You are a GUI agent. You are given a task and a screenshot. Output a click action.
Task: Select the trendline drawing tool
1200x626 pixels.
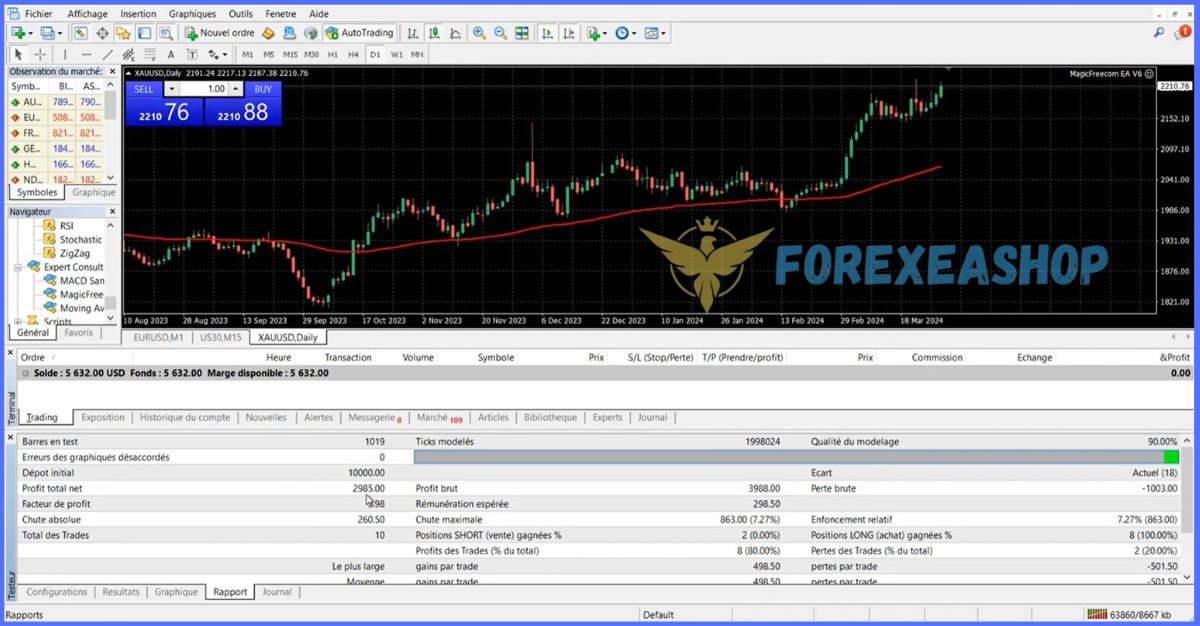[108, 54]
